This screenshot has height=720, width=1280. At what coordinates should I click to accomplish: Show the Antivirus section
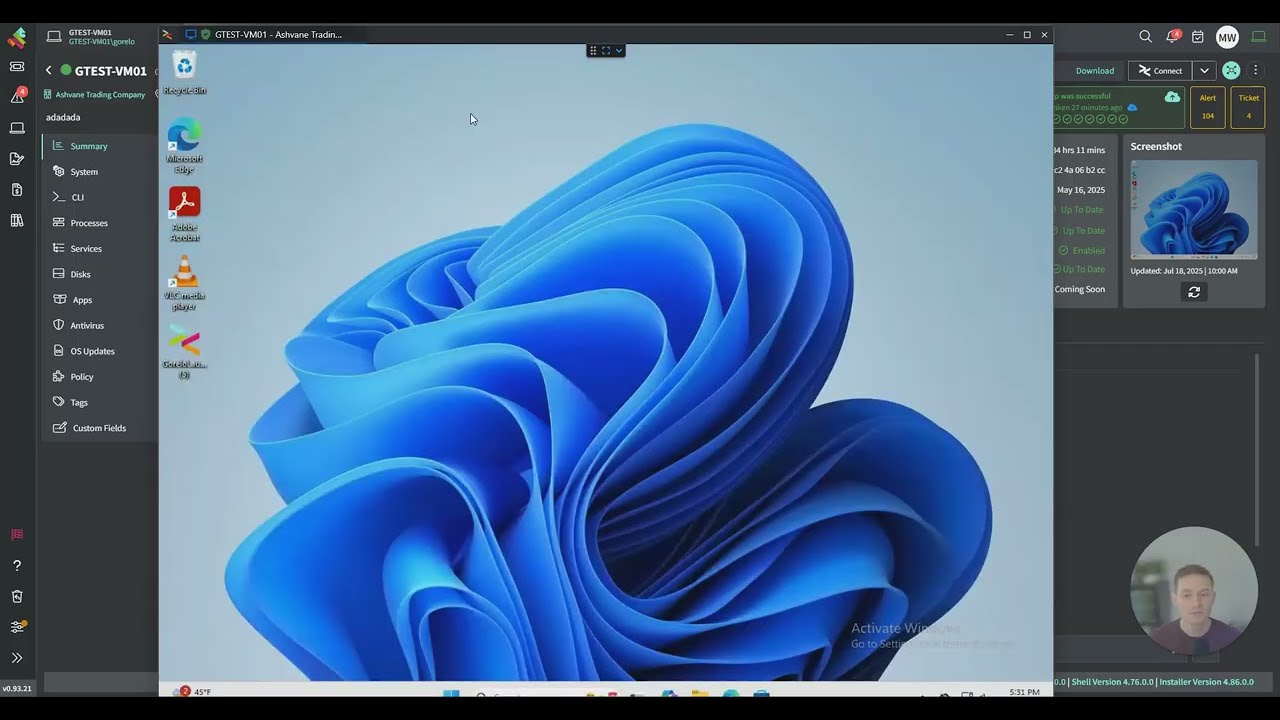click(99, 325)
